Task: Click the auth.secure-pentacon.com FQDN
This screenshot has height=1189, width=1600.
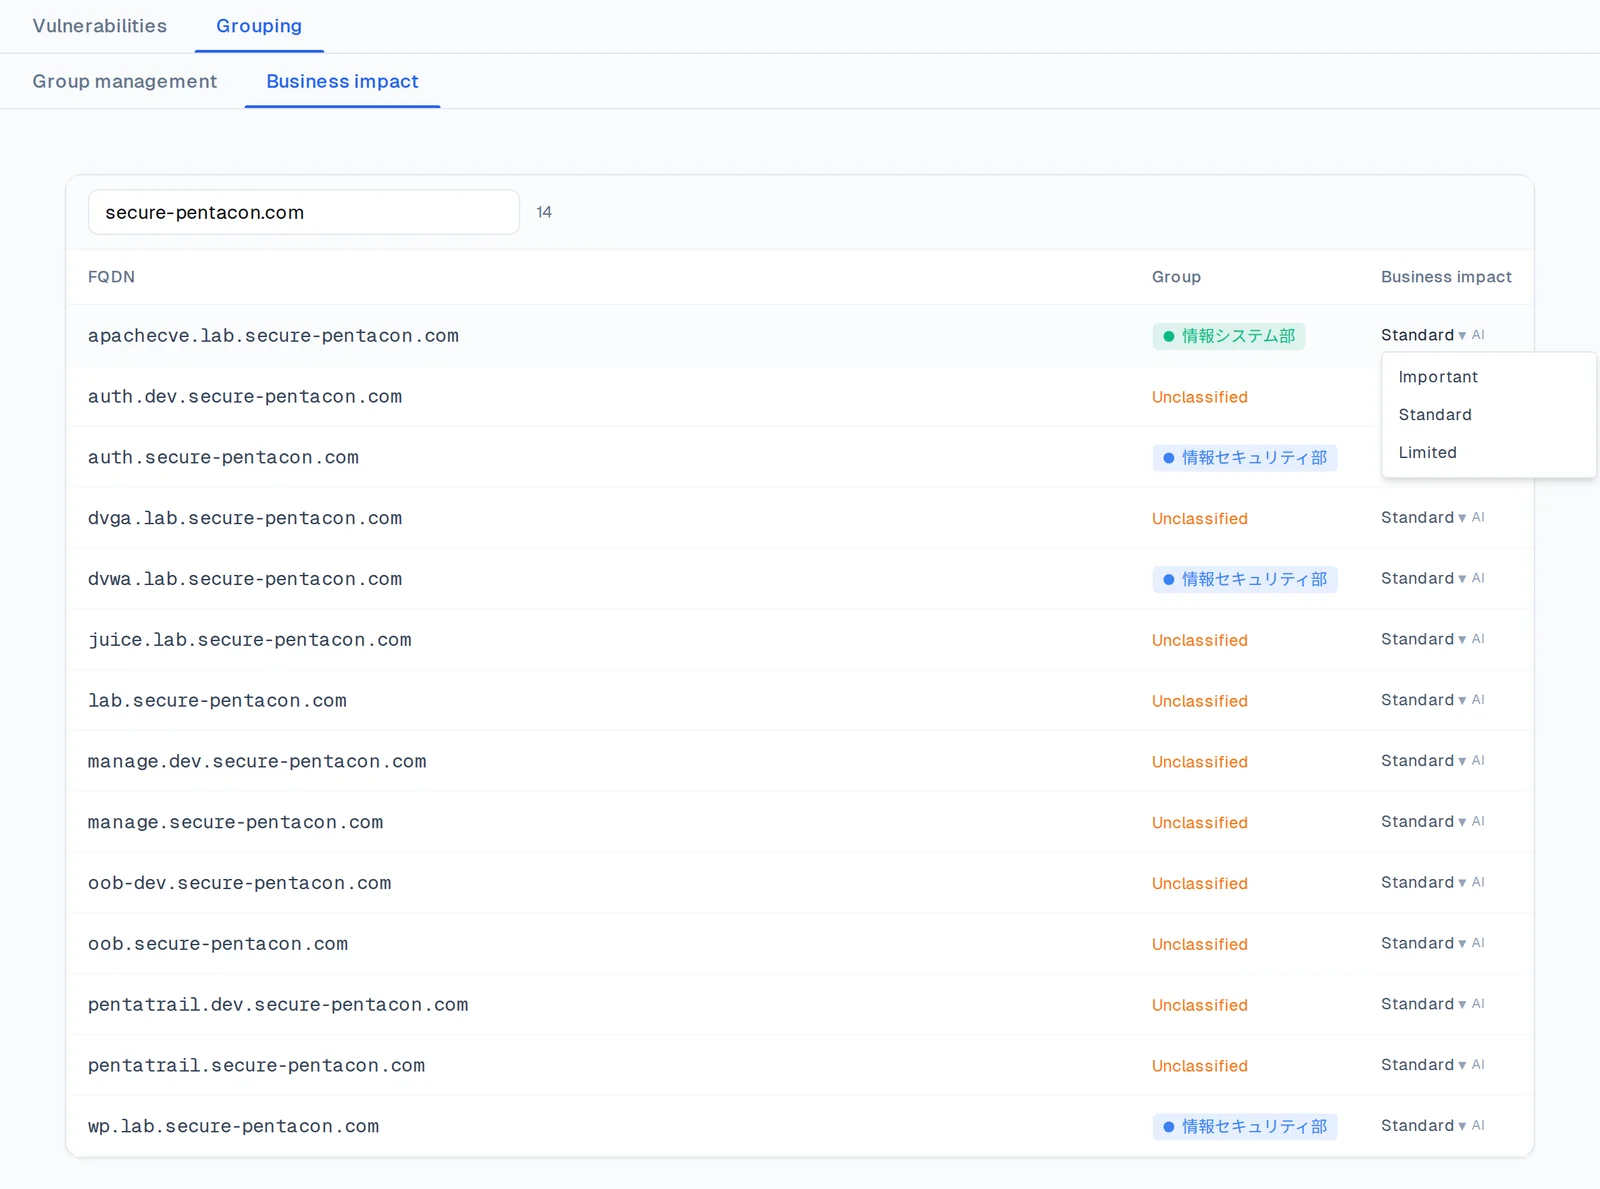Action: click(223, 458)
